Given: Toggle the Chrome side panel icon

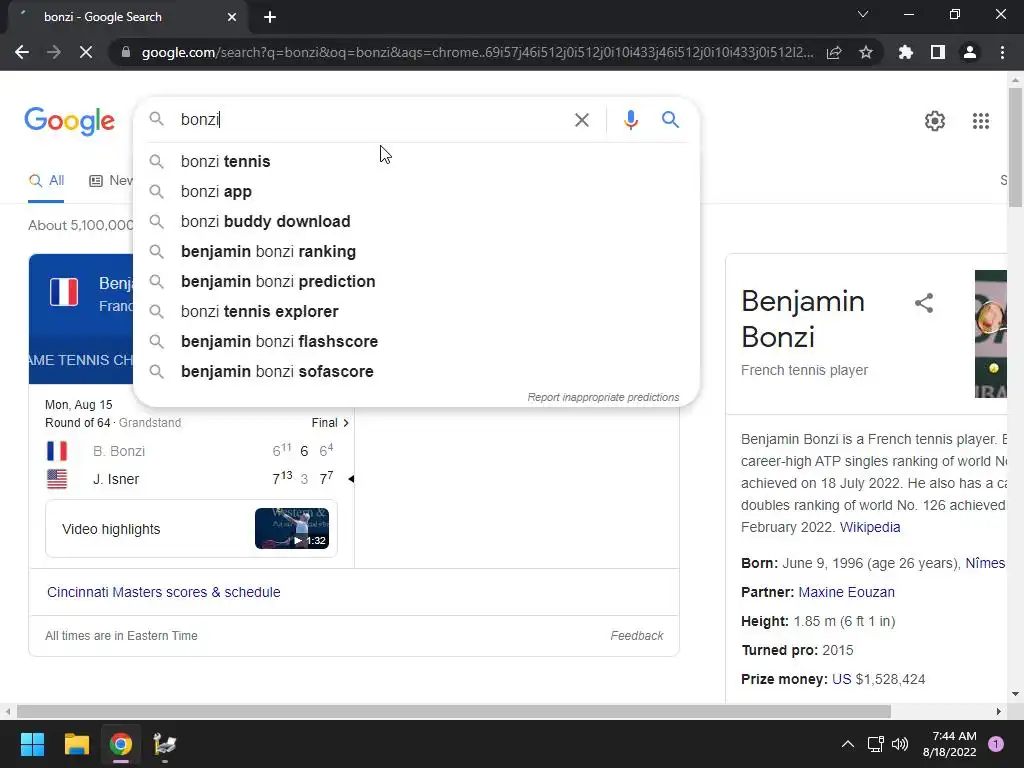Looking at the screenshot, I should [x=938, y=52].
